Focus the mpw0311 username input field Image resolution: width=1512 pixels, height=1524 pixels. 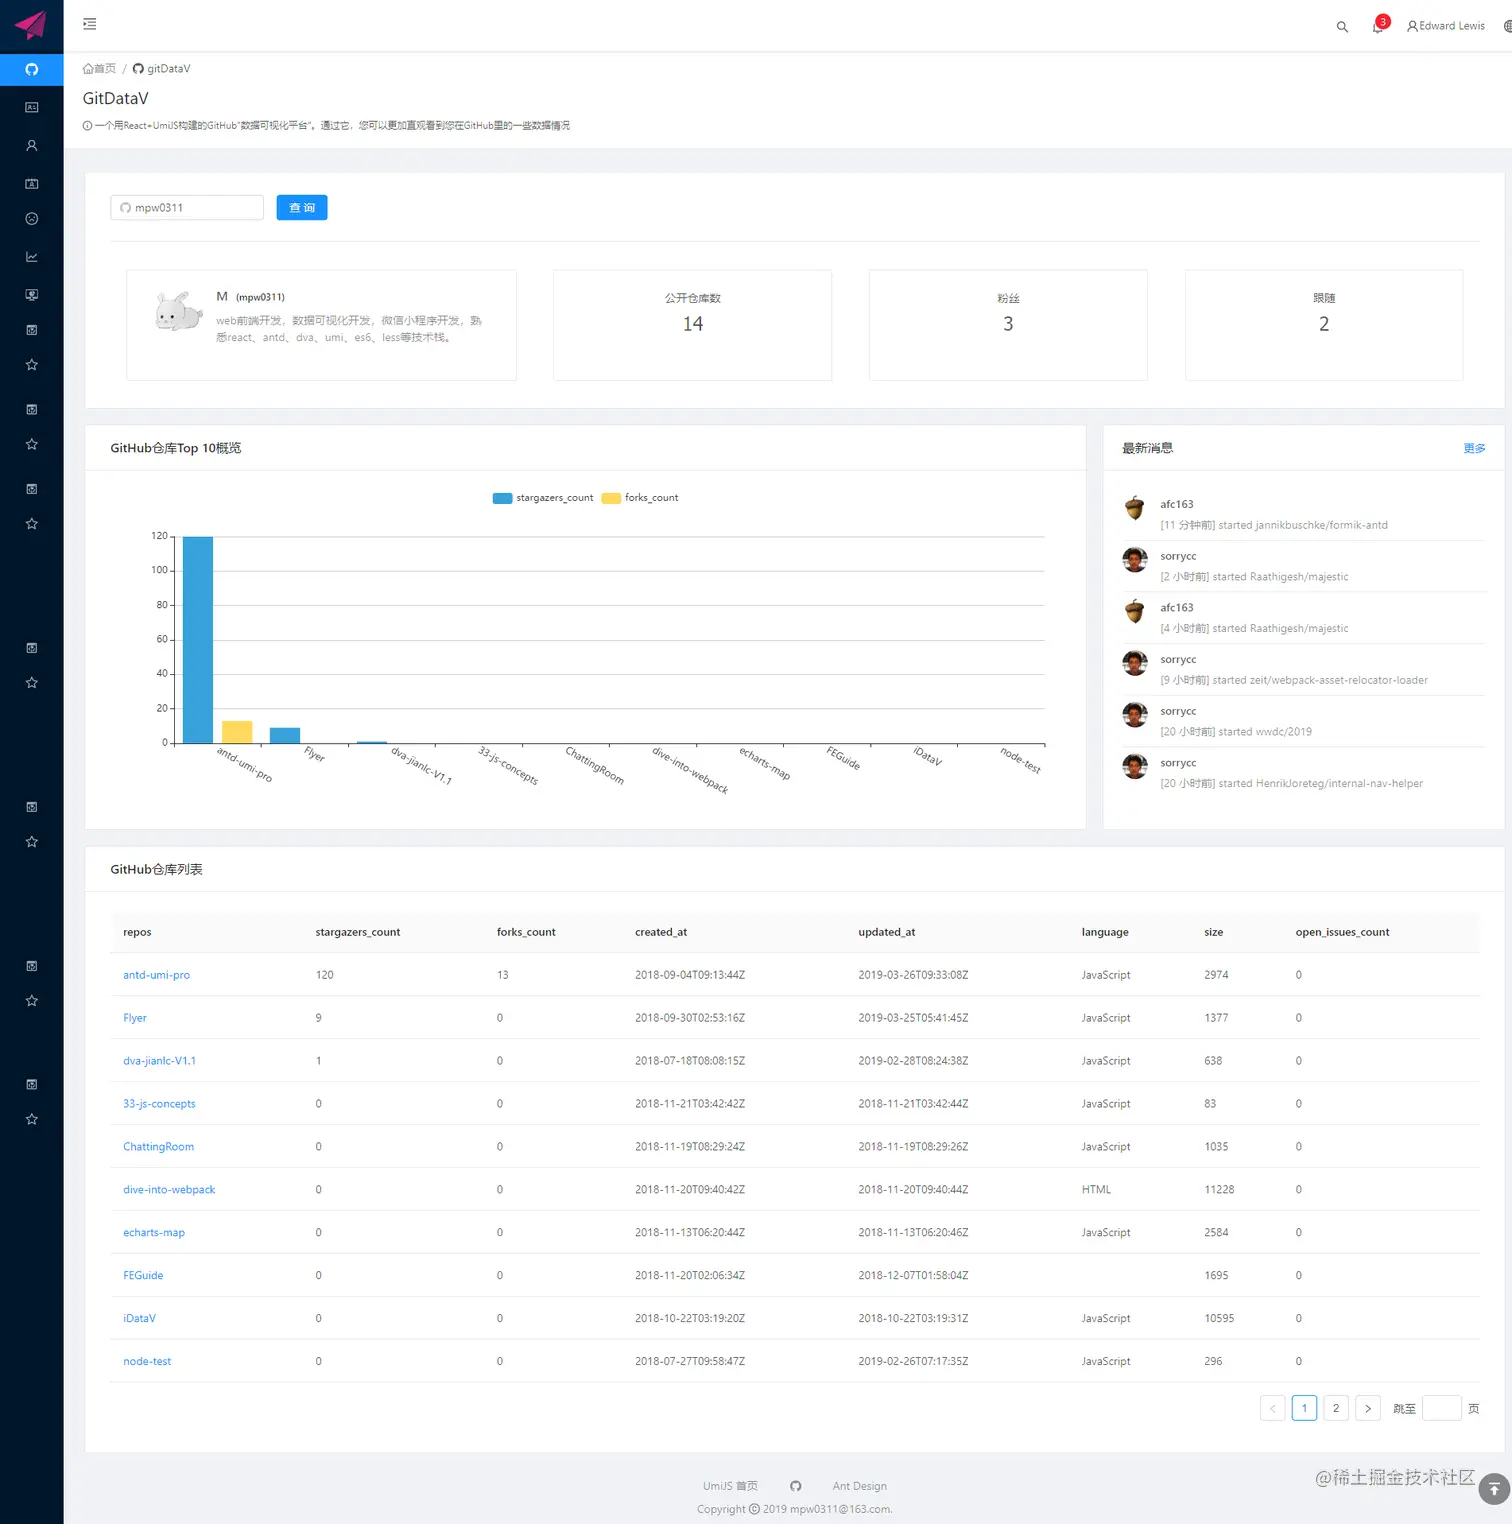(187, 208)
